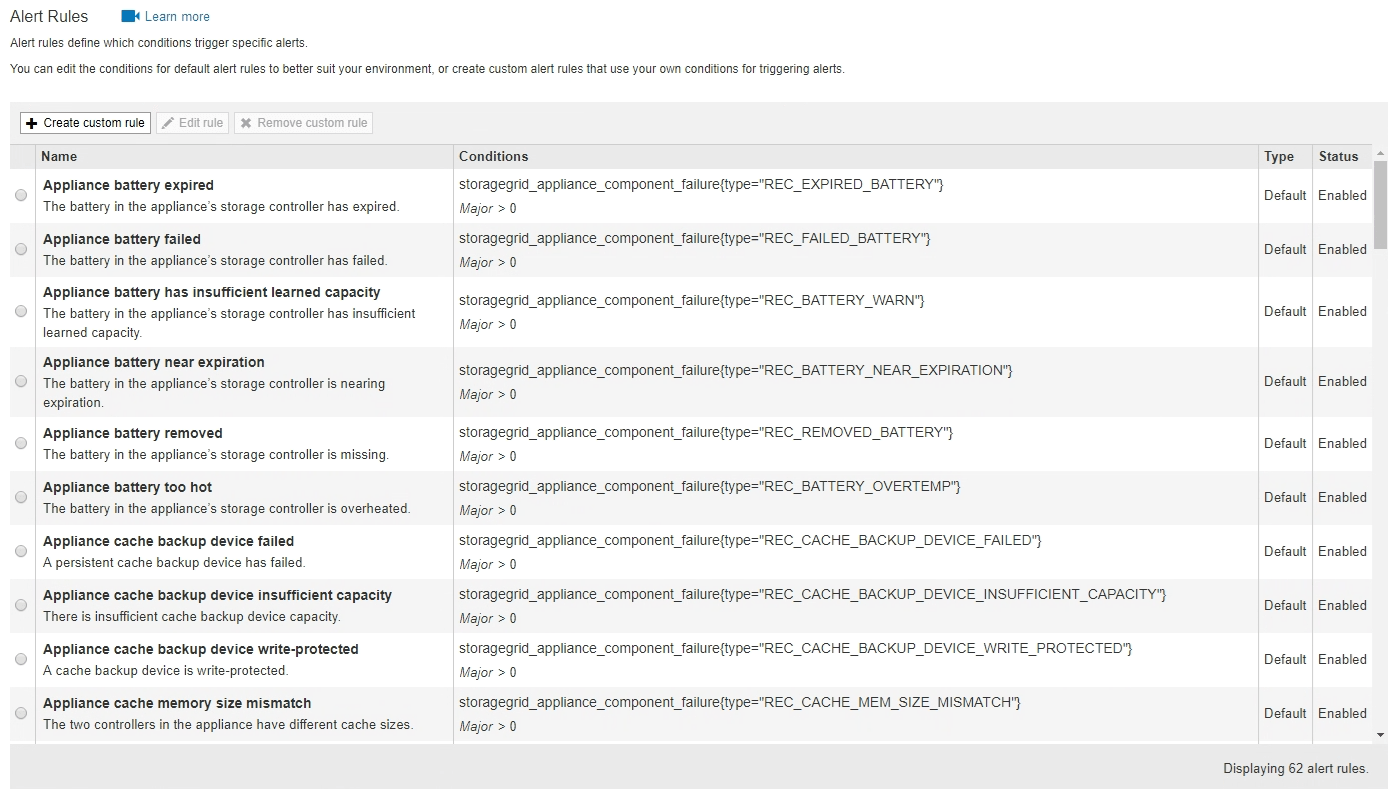The height and width of the screenshot is (789, 1388).
Task: Select Appliance cache memory size mismatch radio button
Action: pos(21,714)
